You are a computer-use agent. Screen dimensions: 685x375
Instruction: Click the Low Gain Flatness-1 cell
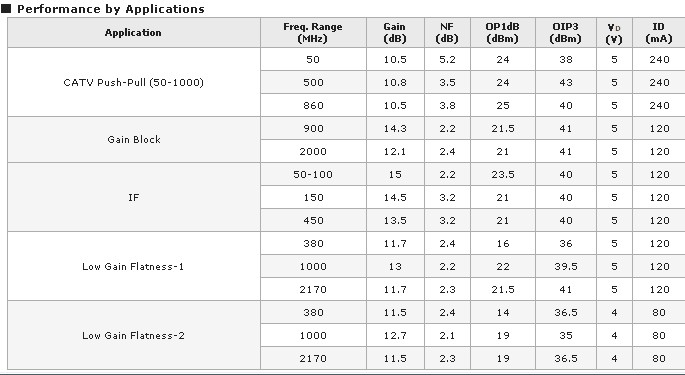134,266
